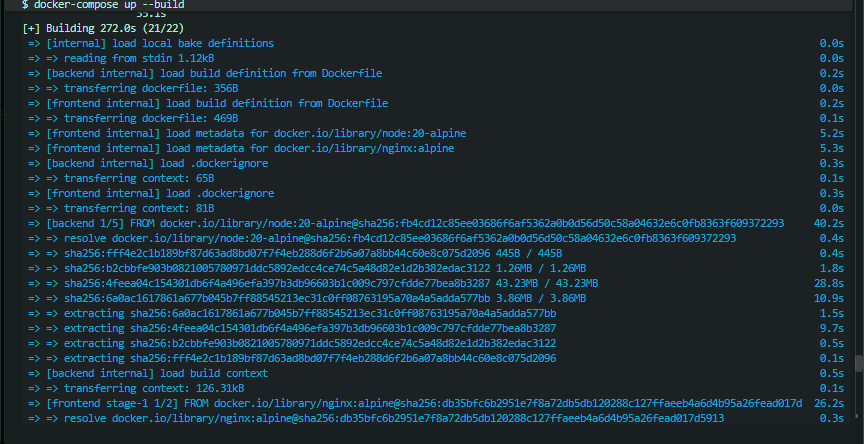
Task: Click sha256:6a0ac1617 download line with 3.86MB
Action: 307,298
